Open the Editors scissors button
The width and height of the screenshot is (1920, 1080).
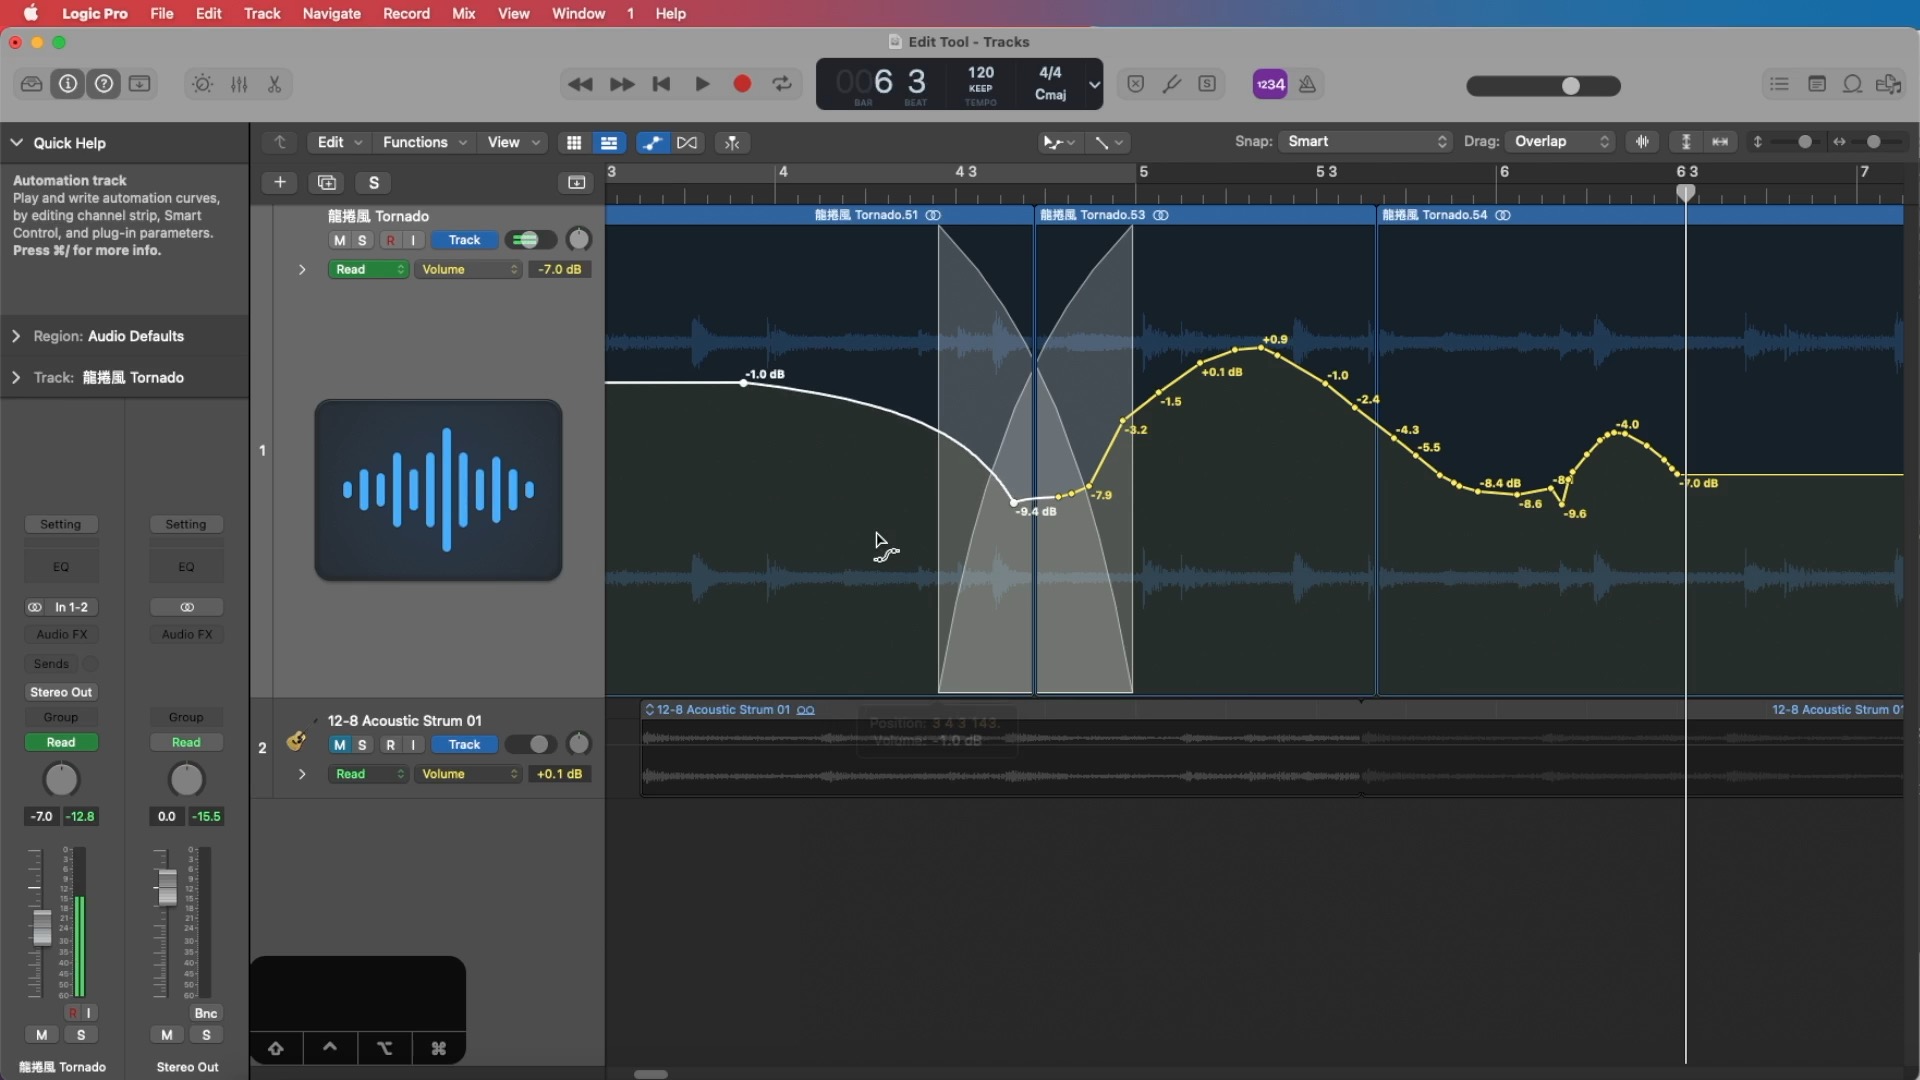(274, 84)
